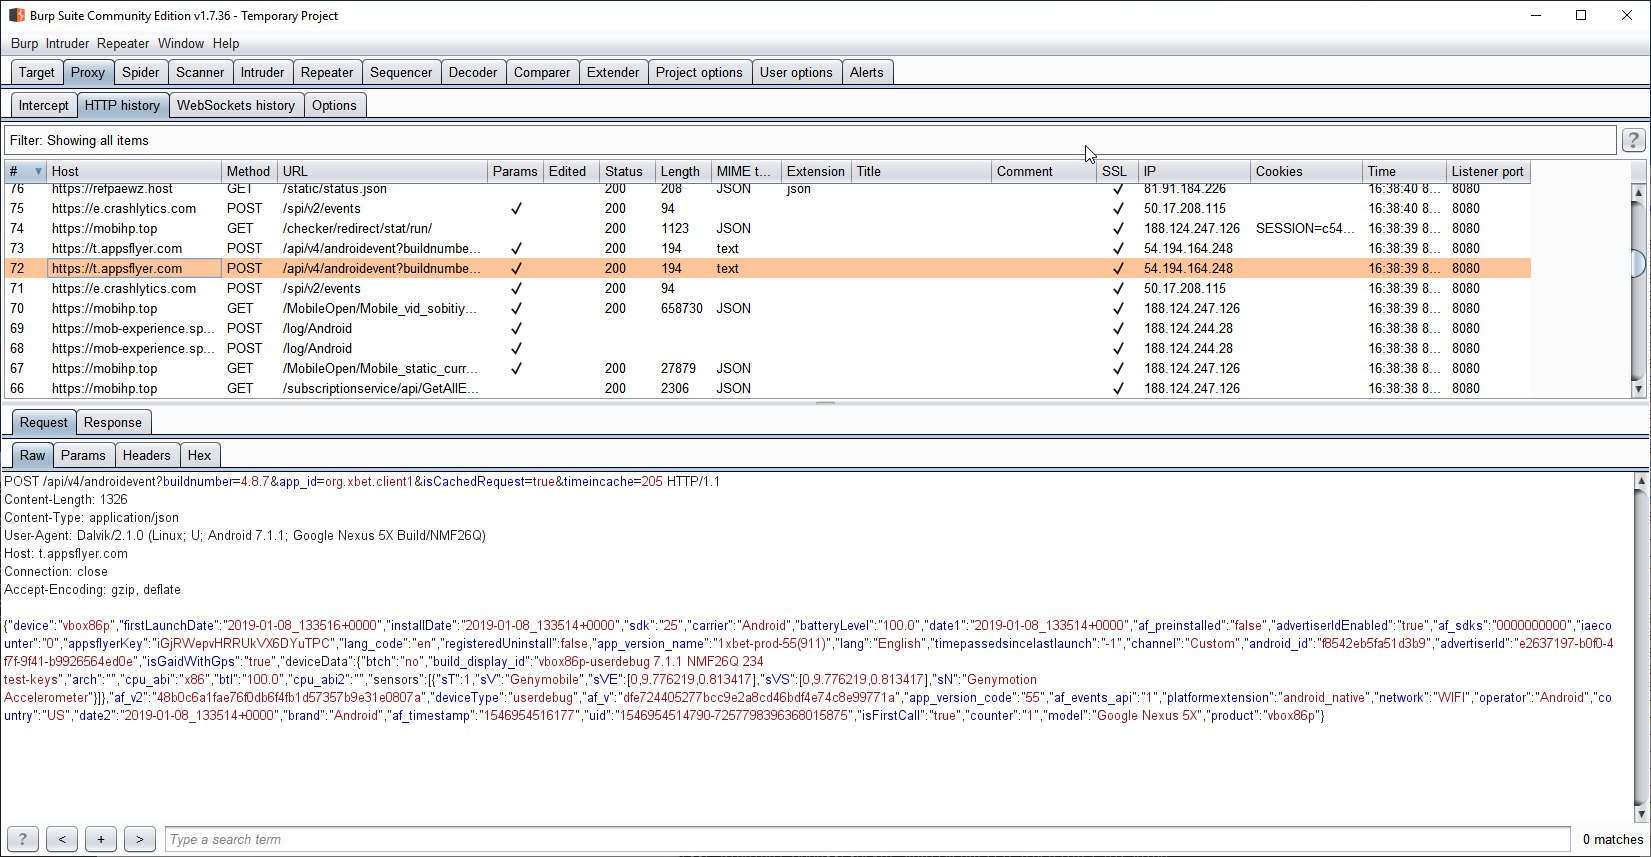Image resolution: width=1651 pixels, height=857 pixels.
Task: Switch to the Spider tab
Action: pos(141,72)
